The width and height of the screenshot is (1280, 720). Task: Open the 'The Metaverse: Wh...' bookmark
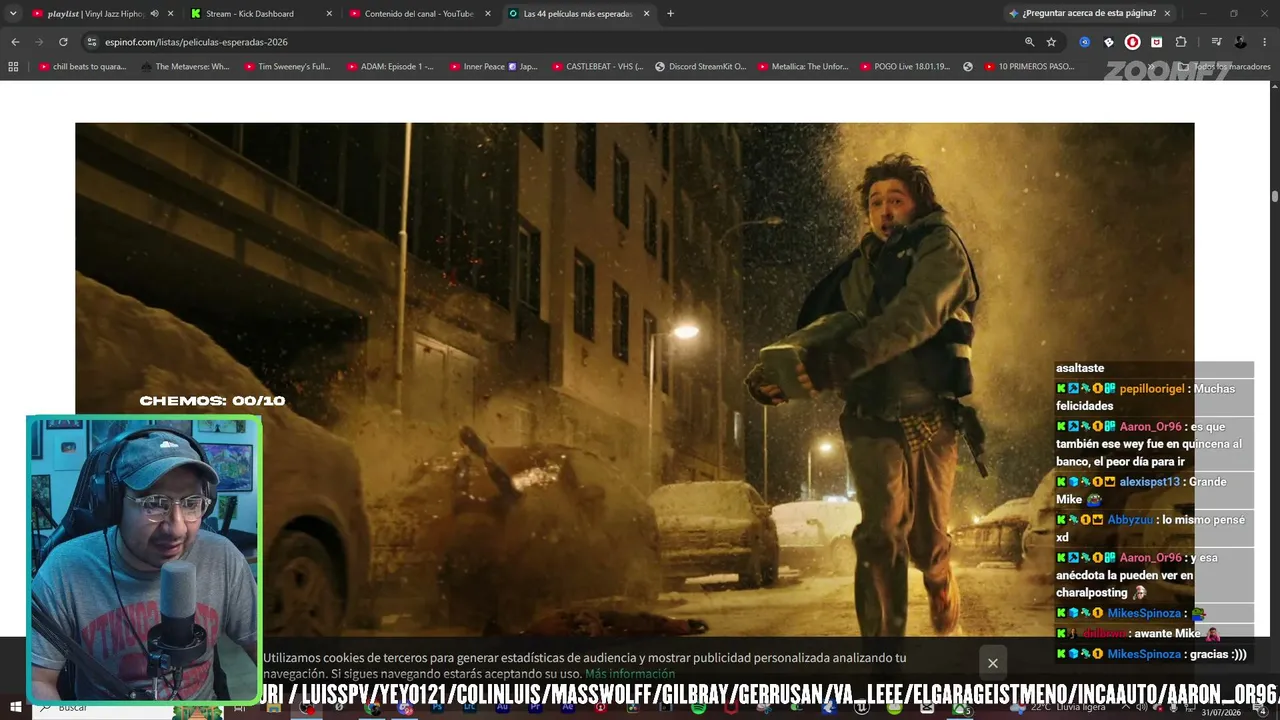click(186, 67)
